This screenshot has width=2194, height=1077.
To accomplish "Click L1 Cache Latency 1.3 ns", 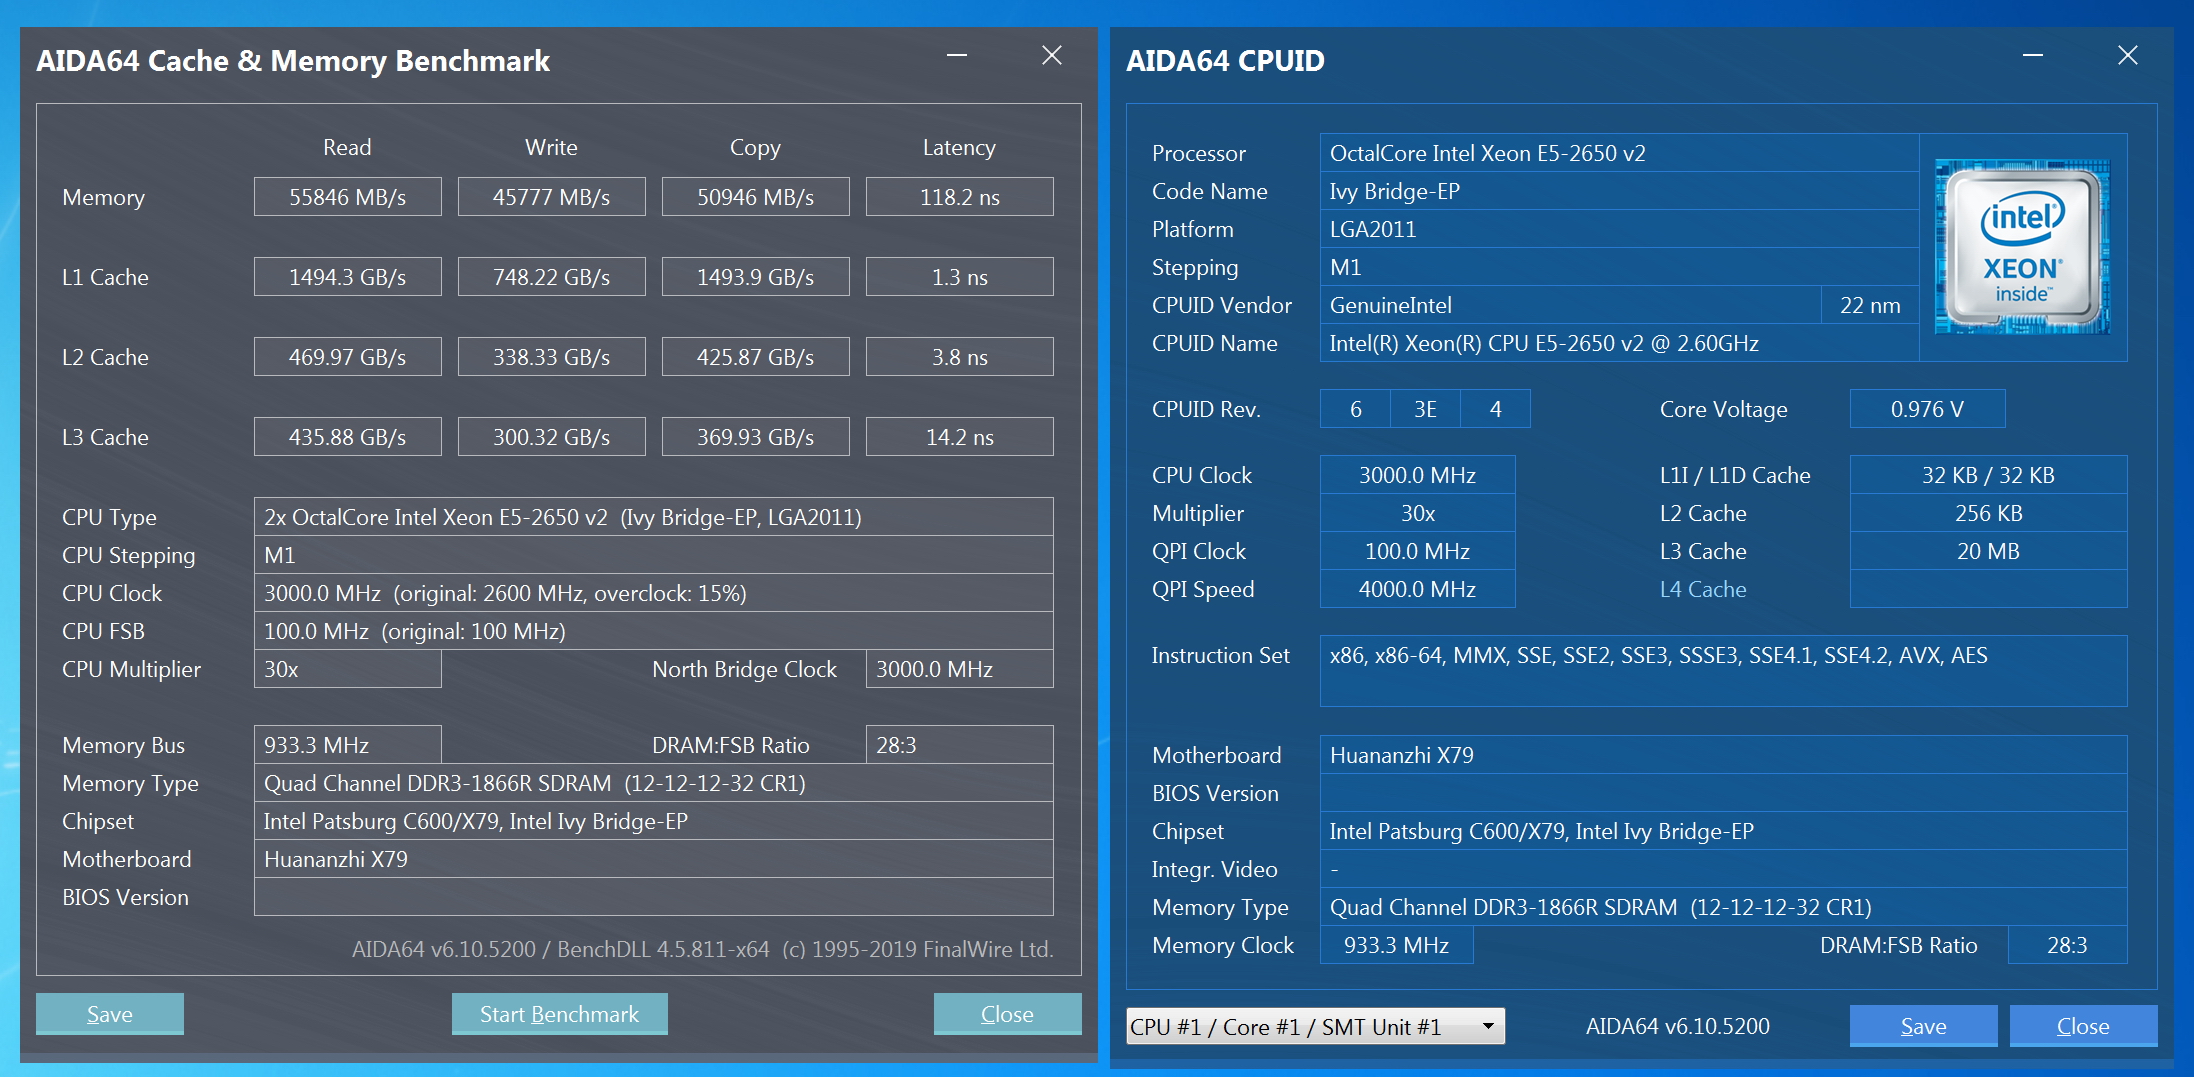I will 960,277.
